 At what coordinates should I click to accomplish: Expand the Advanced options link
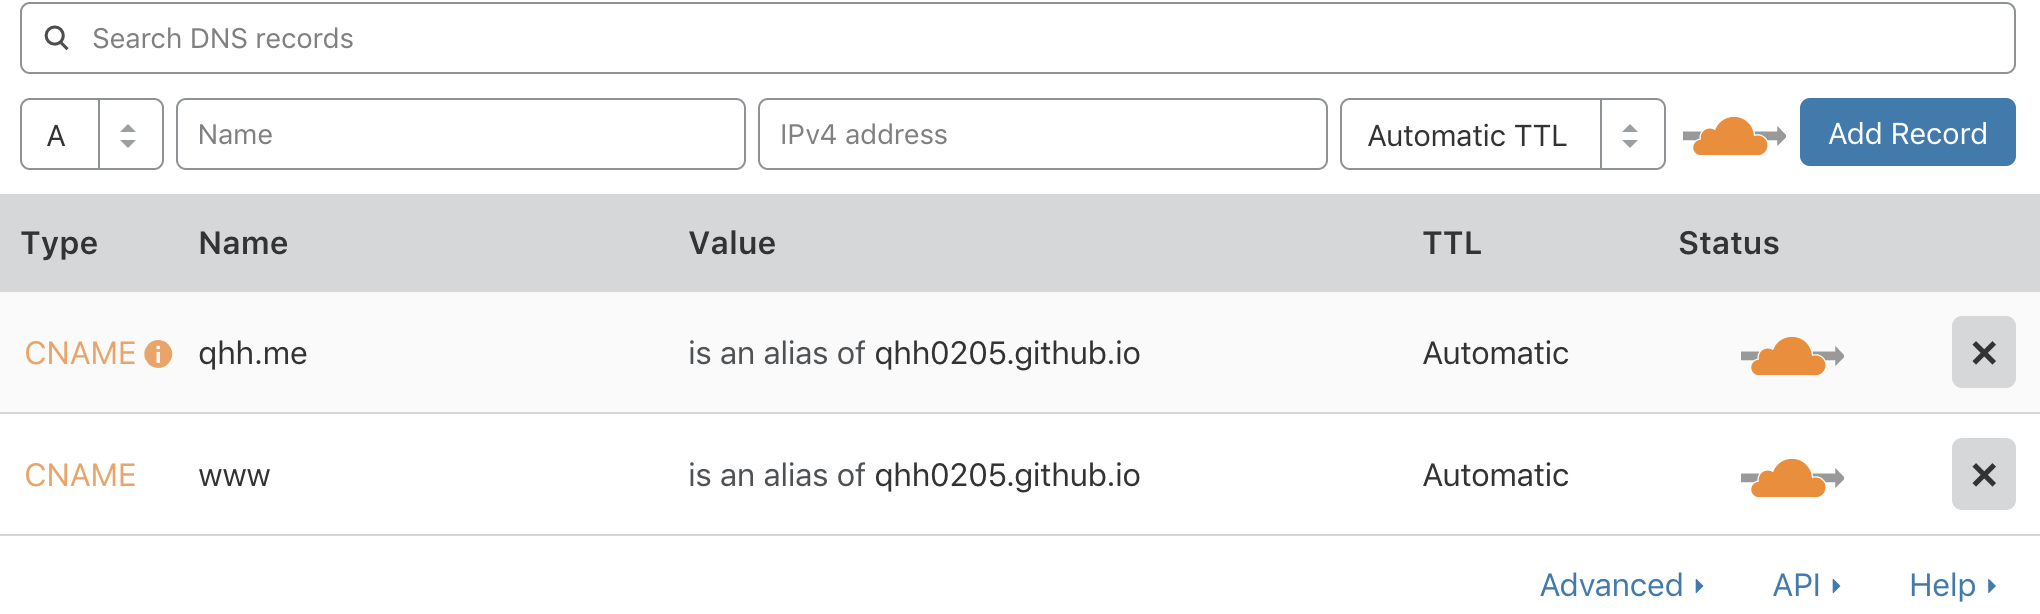1621,585
